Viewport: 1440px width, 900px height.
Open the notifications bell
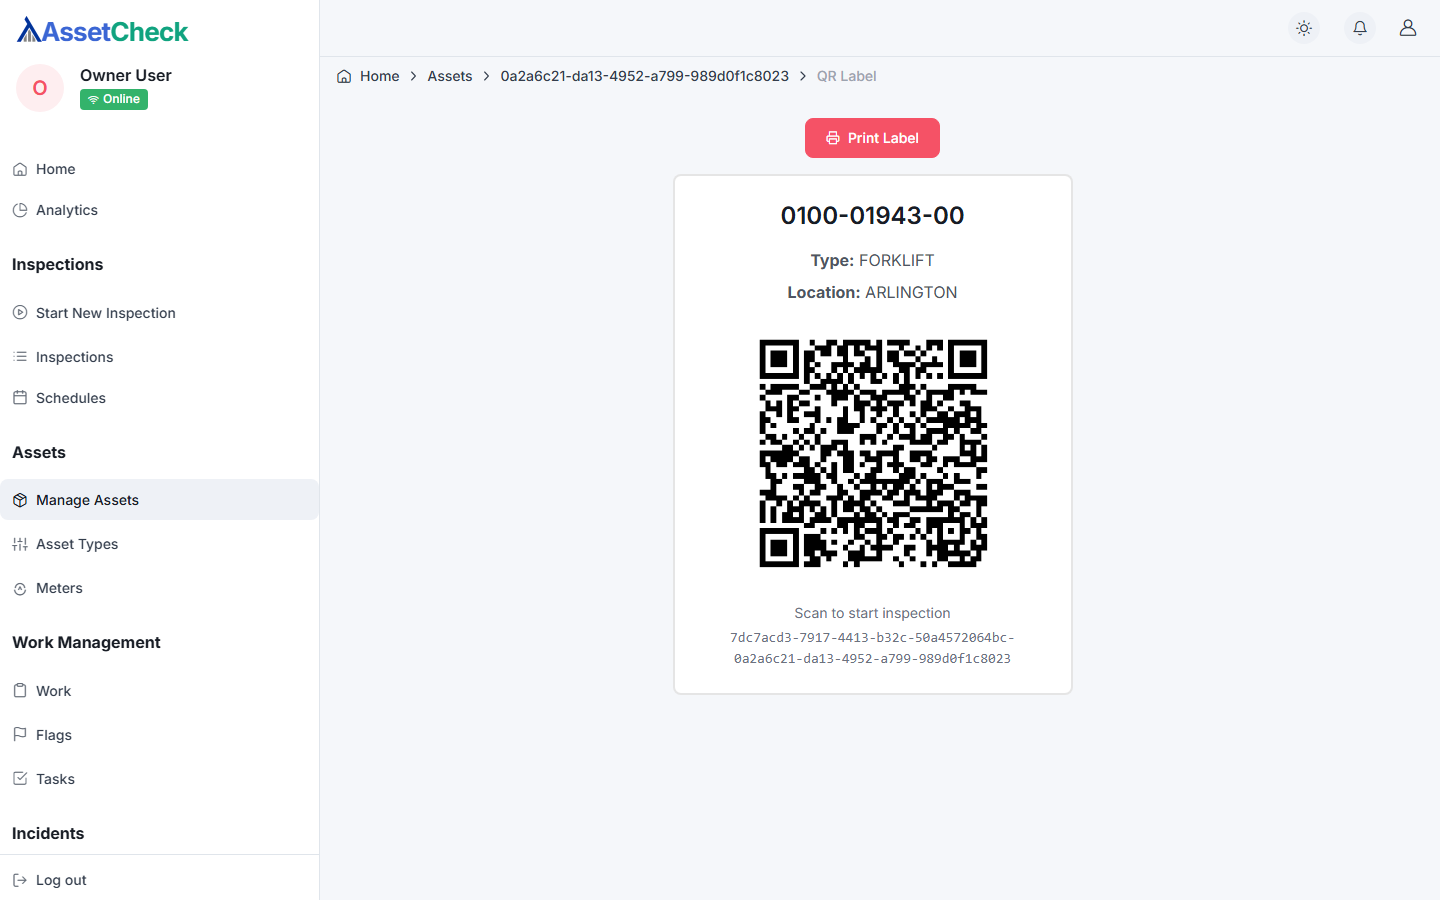tap(1360, 28)
